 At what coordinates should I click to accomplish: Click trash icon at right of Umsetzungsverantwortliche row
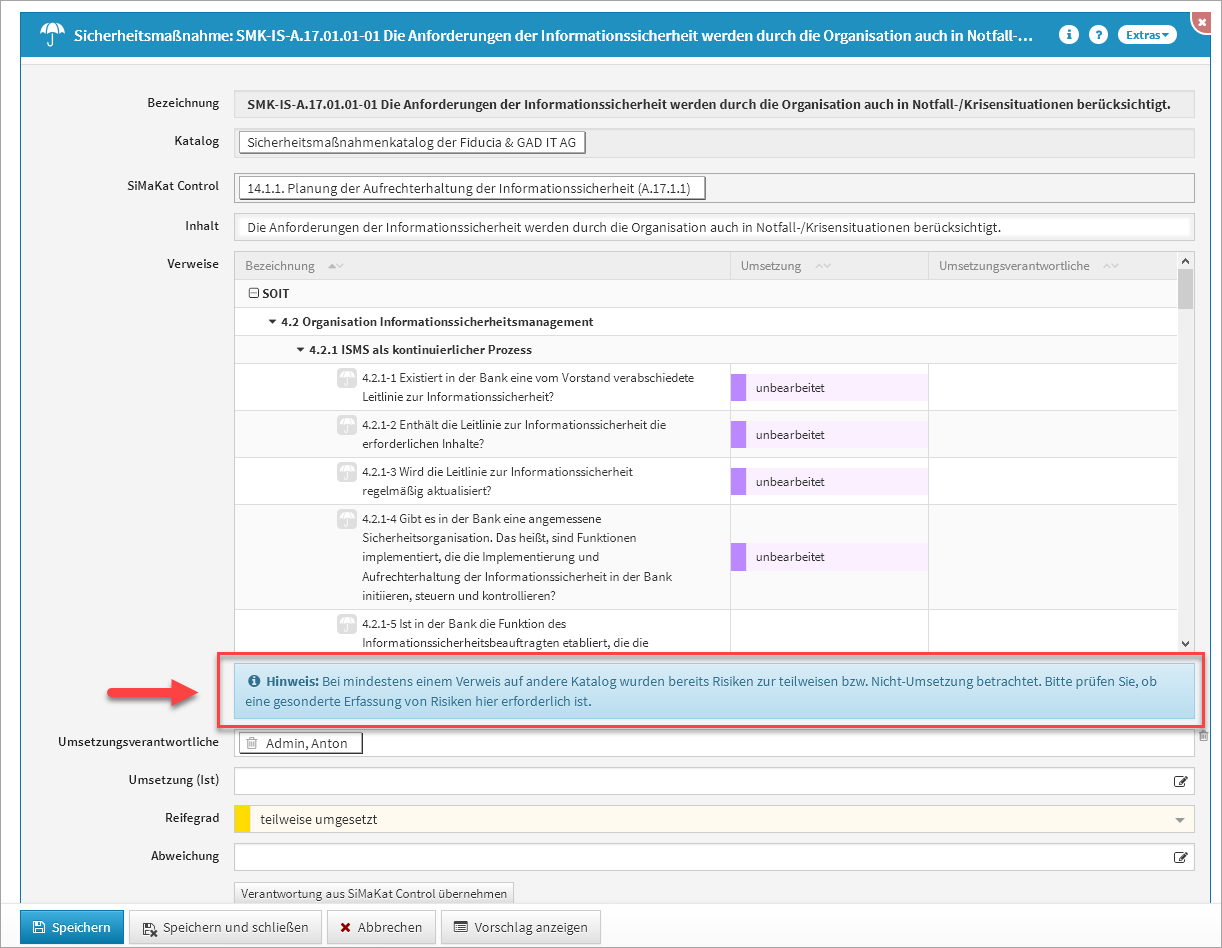(x=1204, y=736)
